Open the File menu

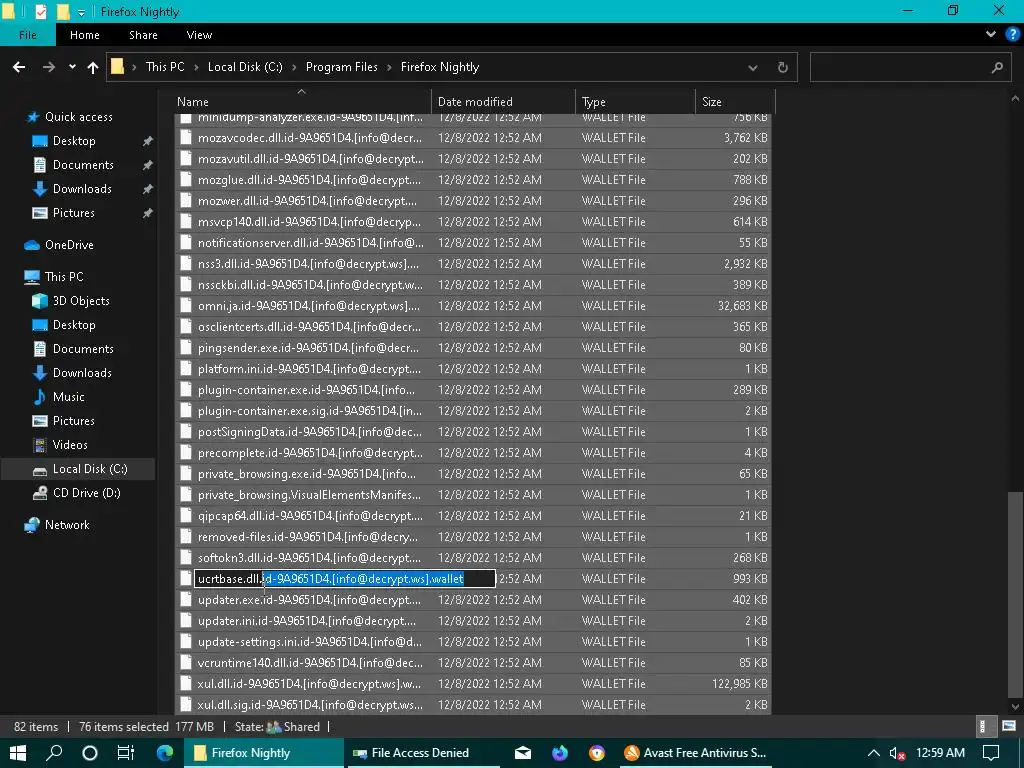[27, 35]
